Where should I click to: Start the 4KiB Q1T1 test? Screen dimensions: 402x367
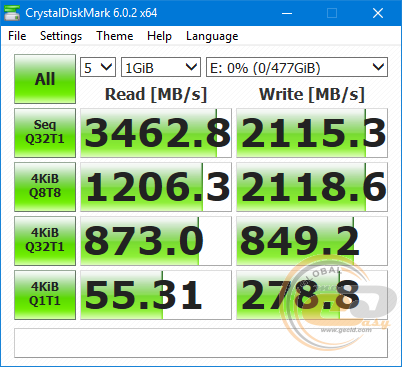tap(45, 295)
